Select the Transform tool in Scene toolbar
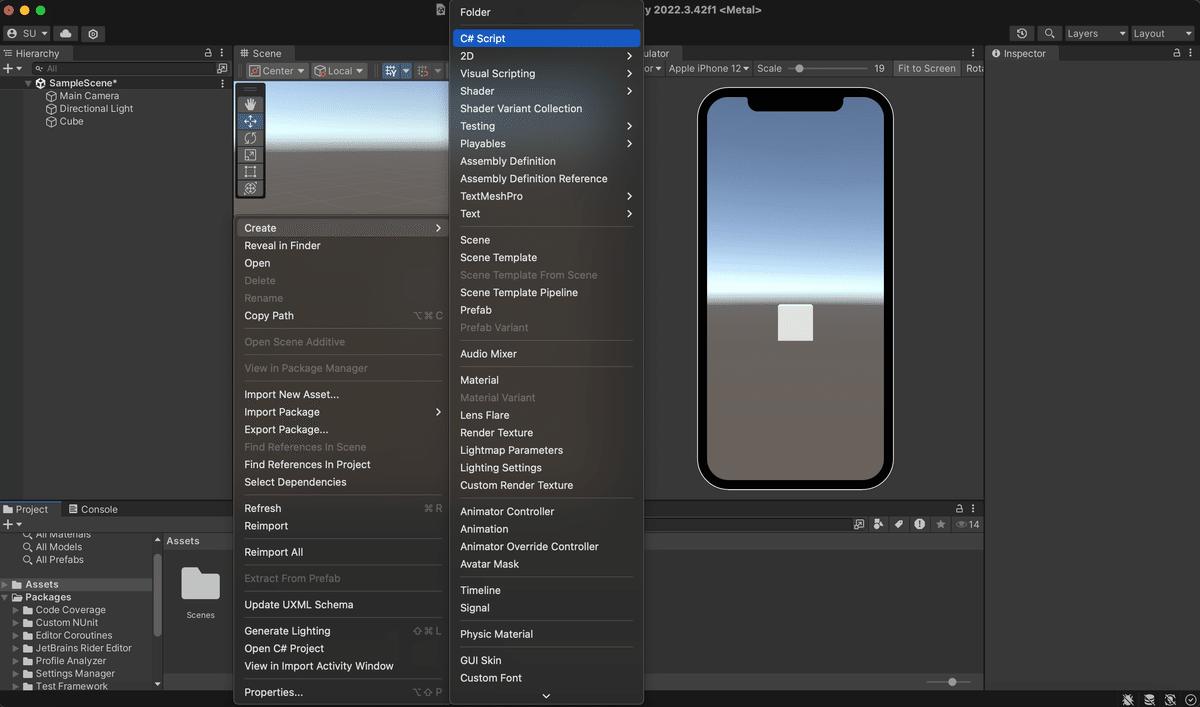 (250, 188)
